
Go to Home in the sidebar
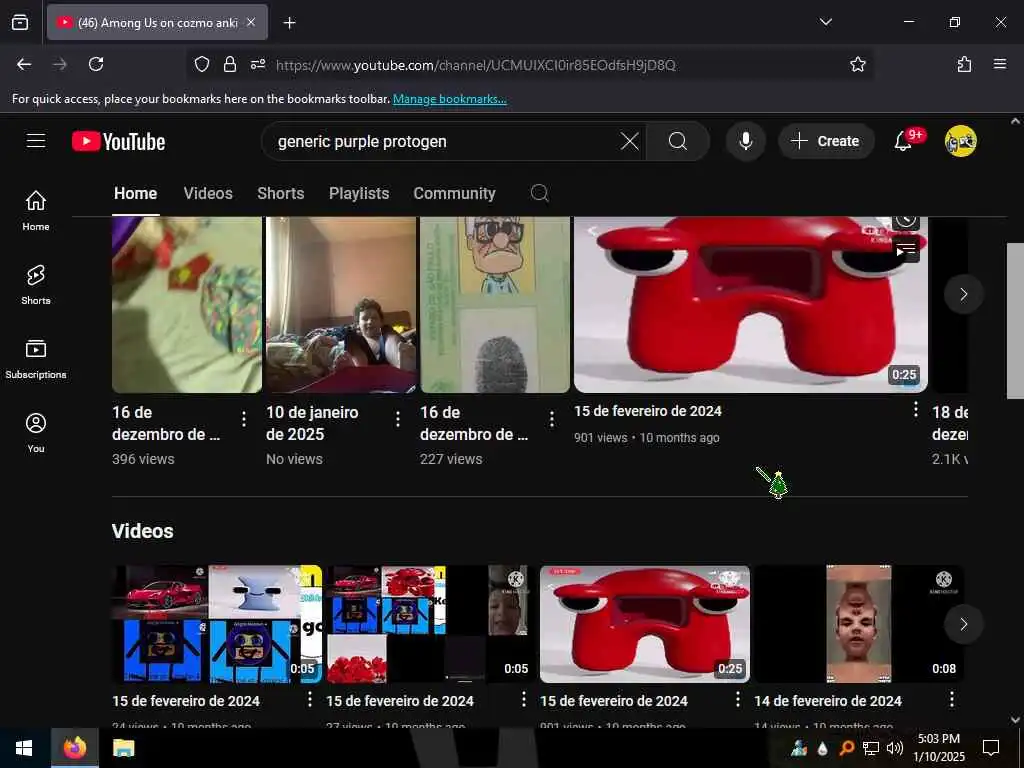click(36, 210)
